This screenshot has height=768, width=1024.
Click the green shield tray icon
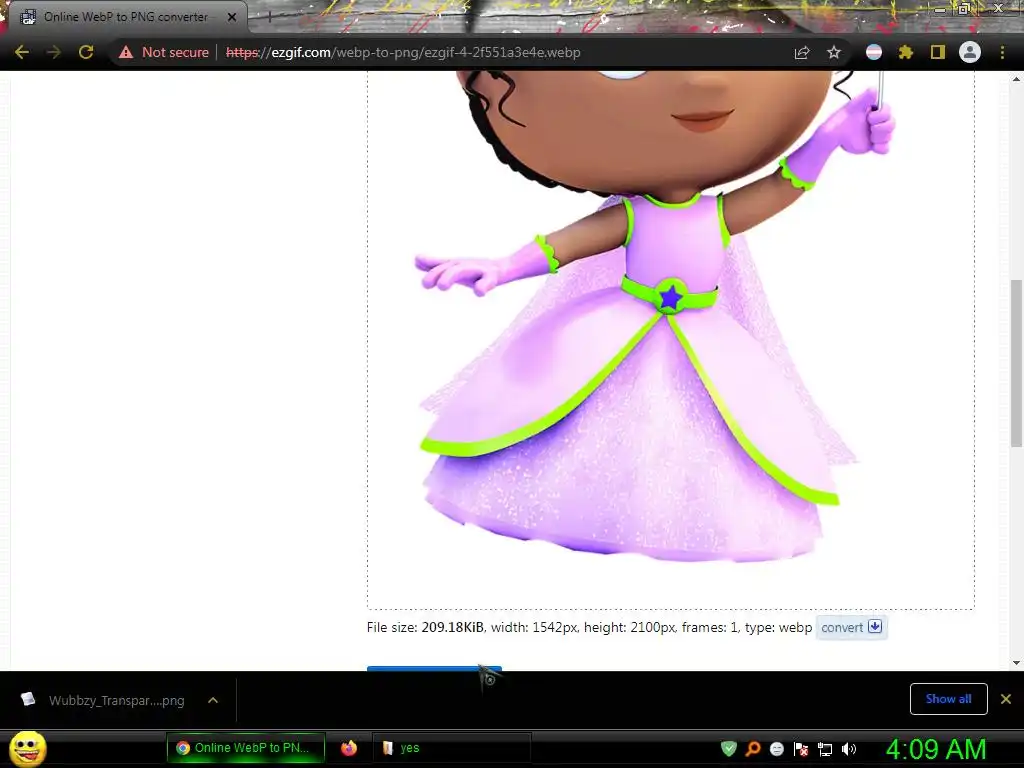click(729, 748)
